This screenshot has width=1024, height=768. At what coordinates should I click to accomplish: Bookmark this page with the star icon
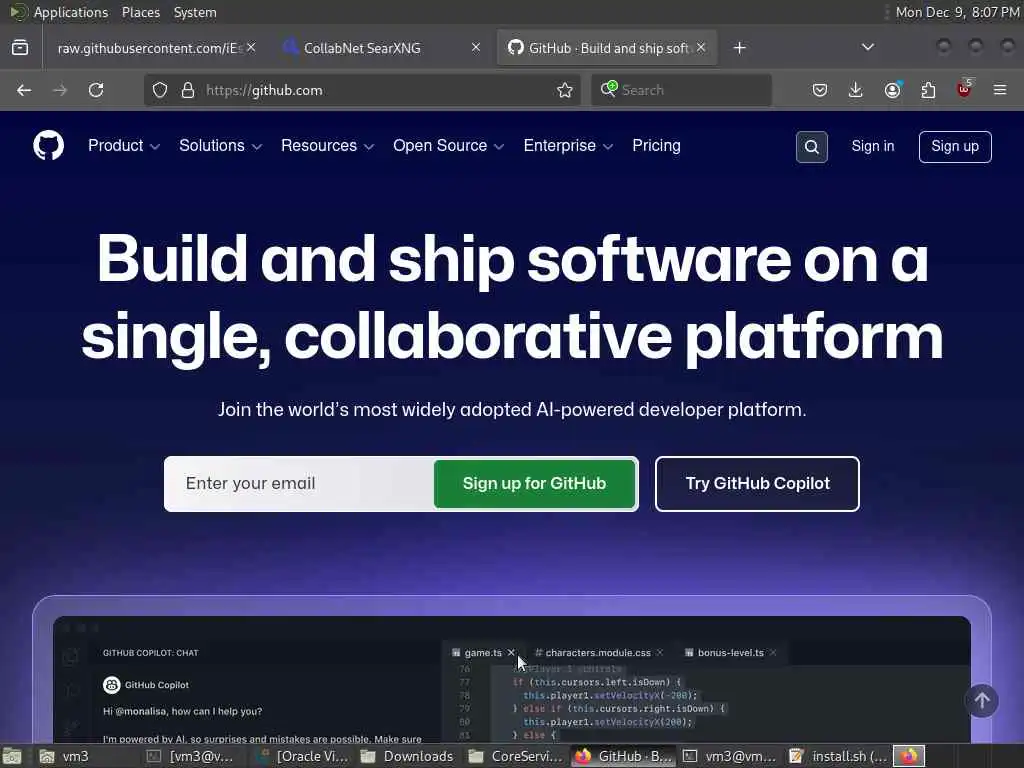565,90
